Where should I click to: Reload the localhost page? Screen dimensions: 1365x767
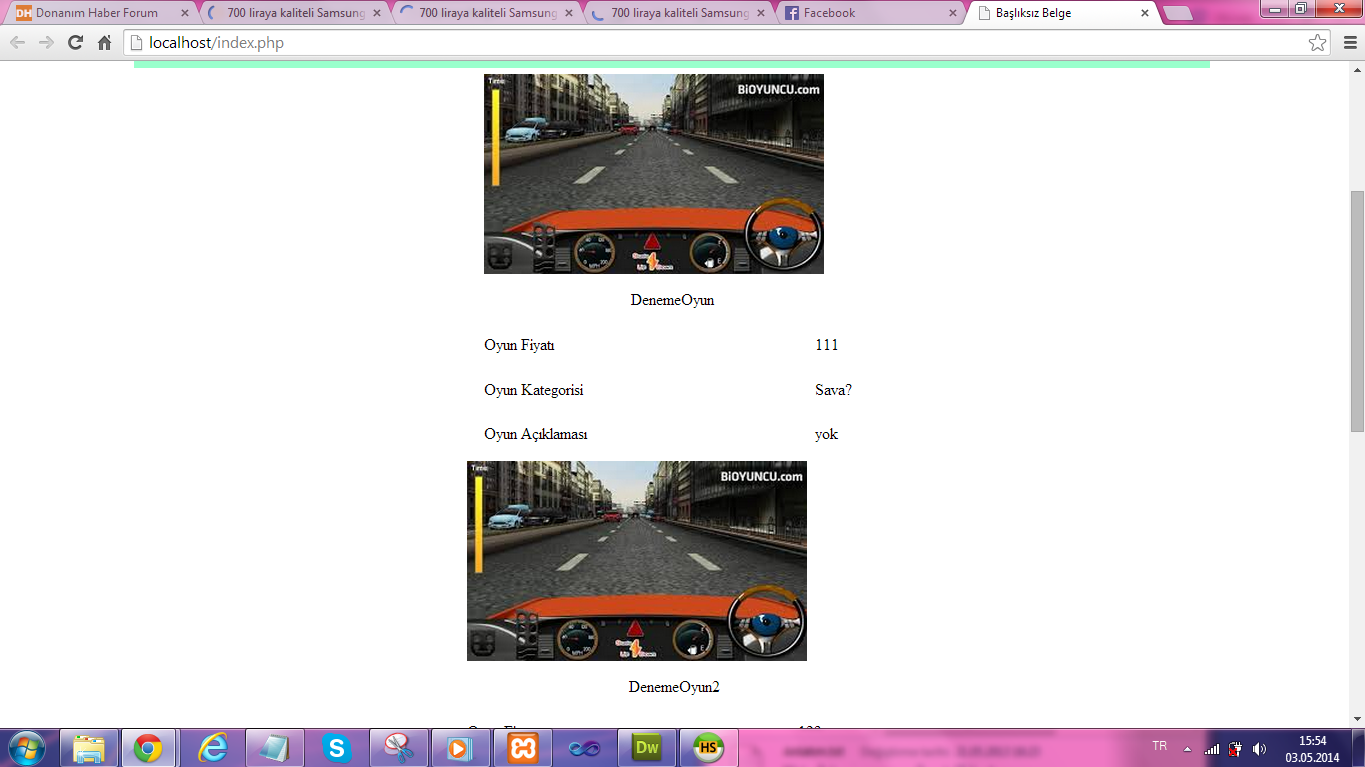[x=75, y=43]
